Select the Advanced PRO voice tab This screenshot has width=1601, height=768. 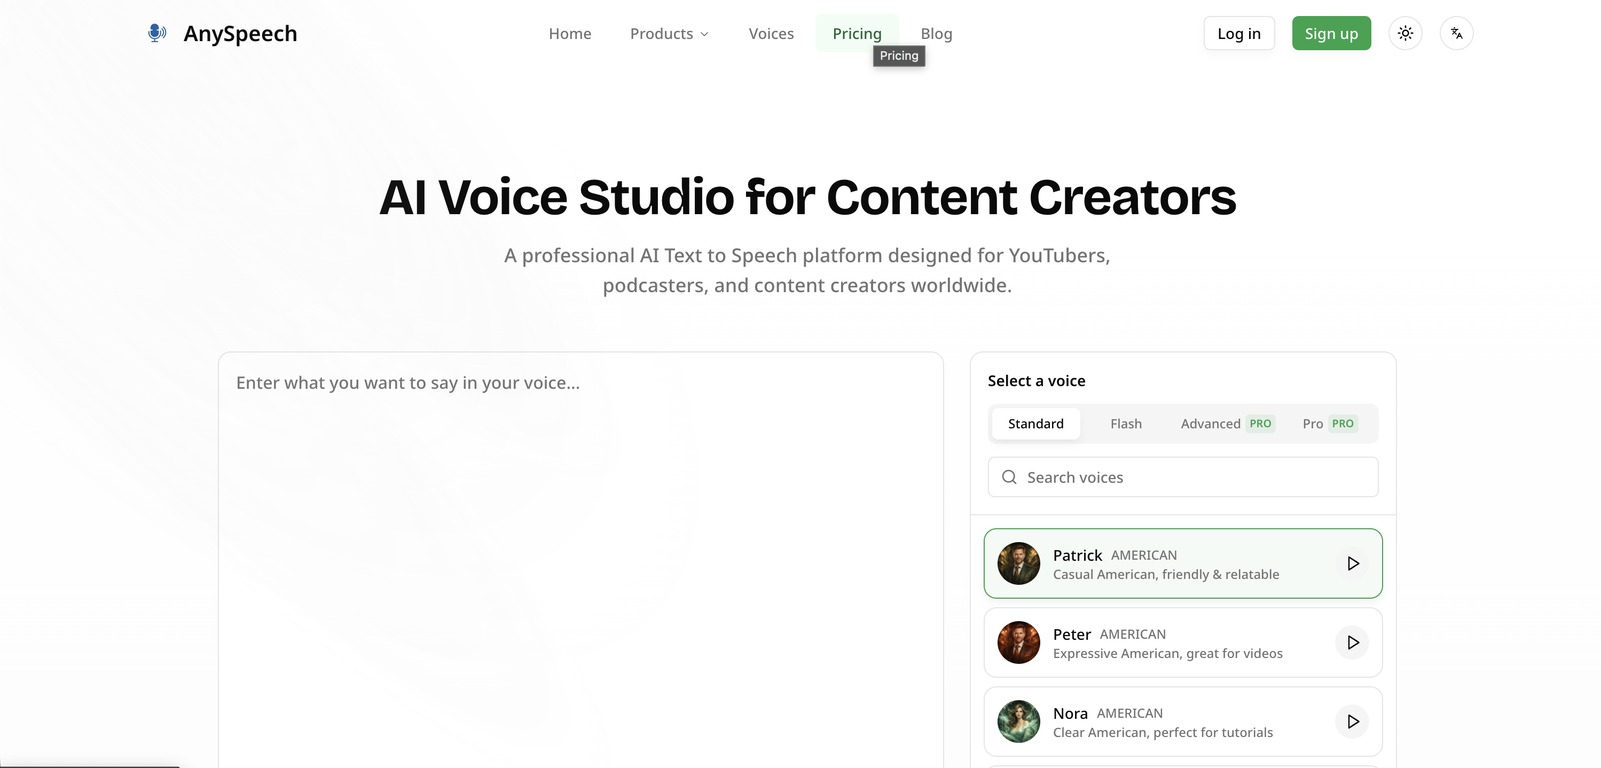point(1225,424)
